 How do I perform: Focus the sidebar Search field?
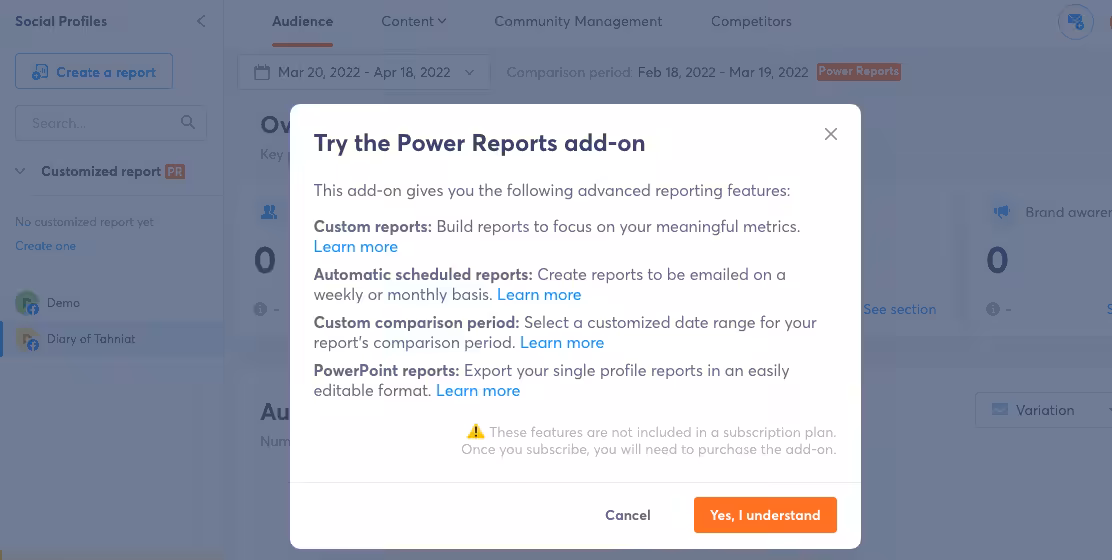click(x=111, y=123)
